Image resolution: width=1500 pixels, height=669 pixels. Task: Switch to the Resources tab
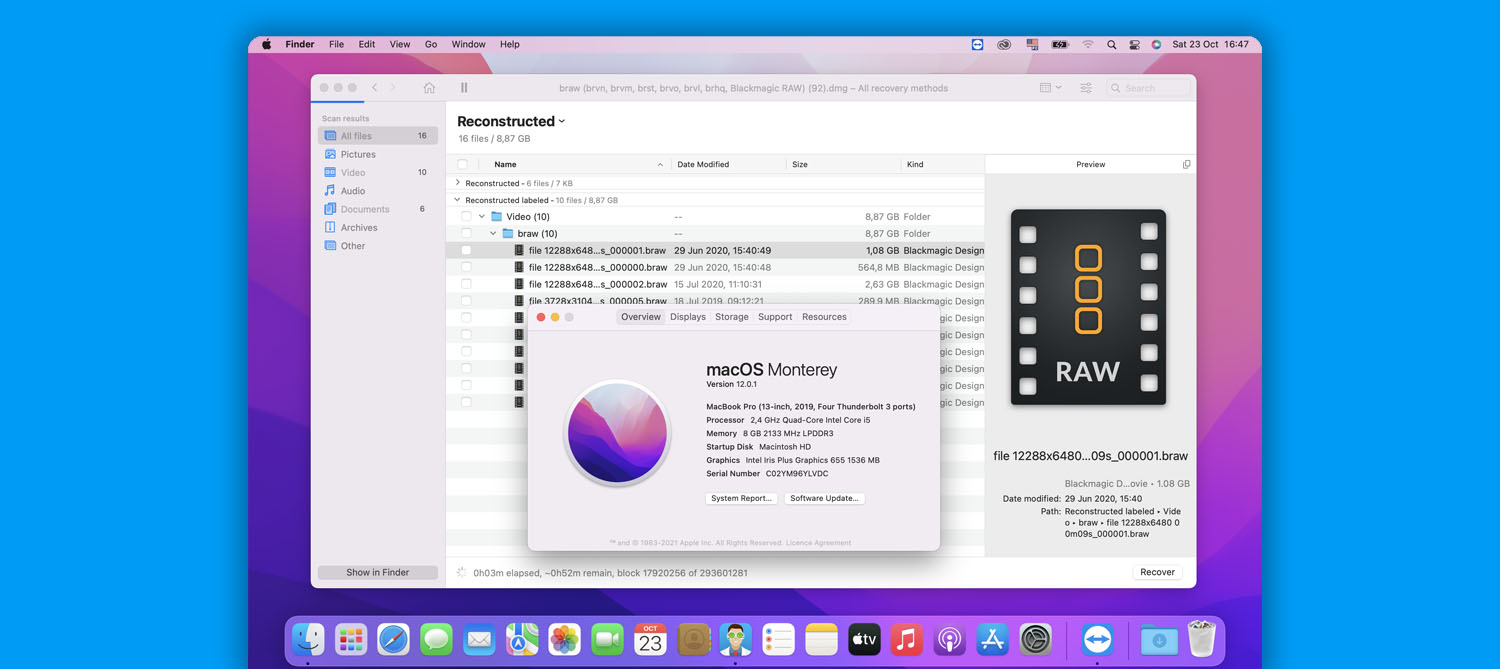pos(824,317)
